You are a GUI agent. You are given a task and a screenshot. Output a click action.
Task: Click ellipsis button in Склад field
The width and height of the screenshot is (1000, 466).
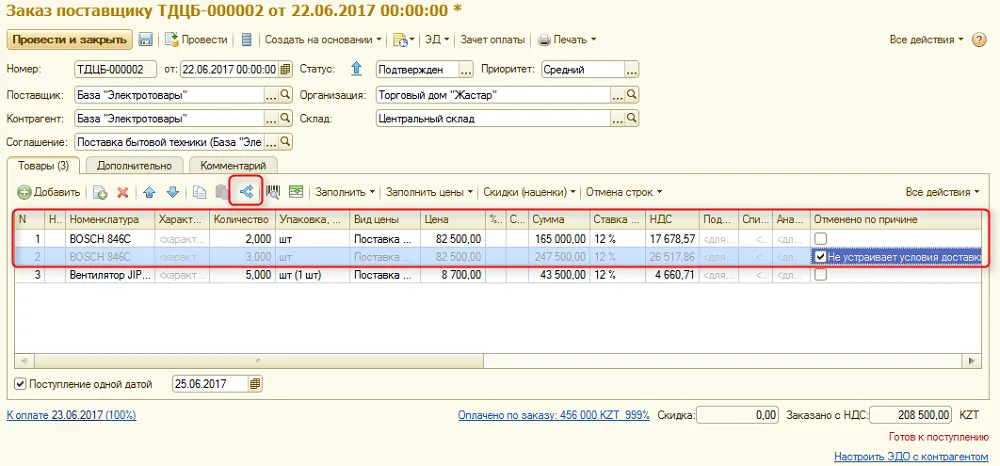(617, 119)
